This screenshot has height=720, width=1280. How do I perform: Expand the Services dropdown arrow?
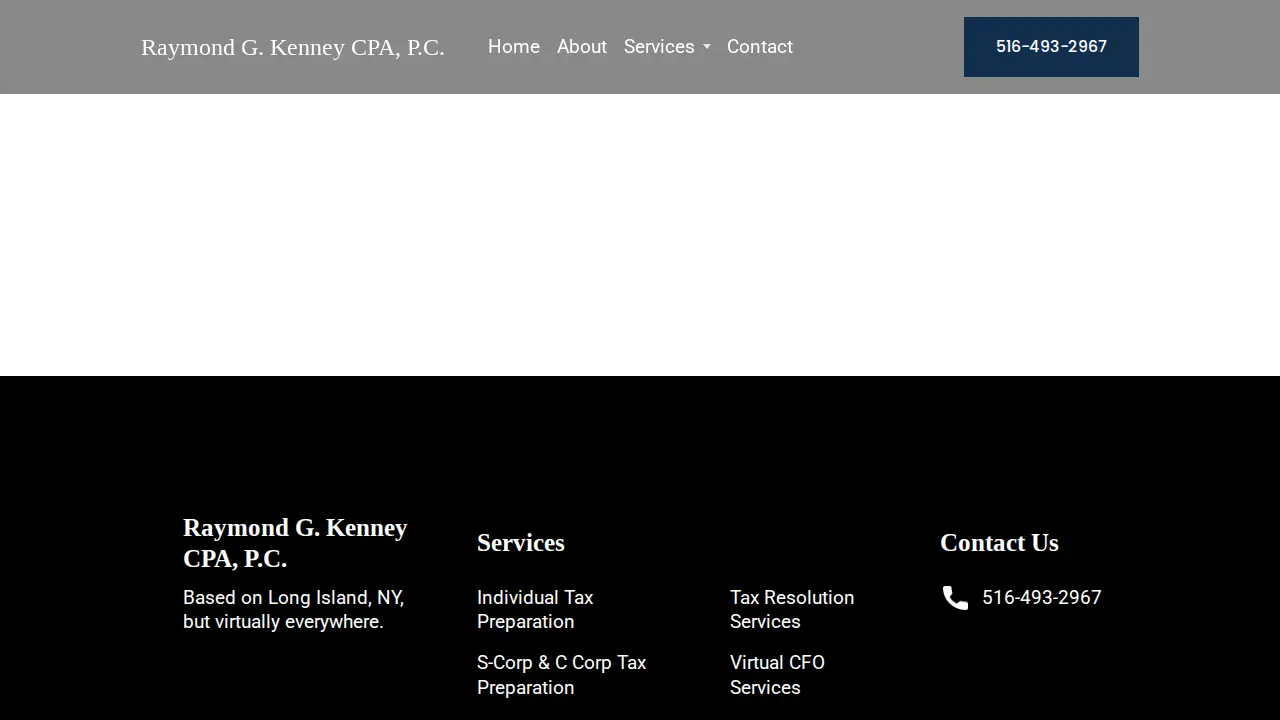707,47
